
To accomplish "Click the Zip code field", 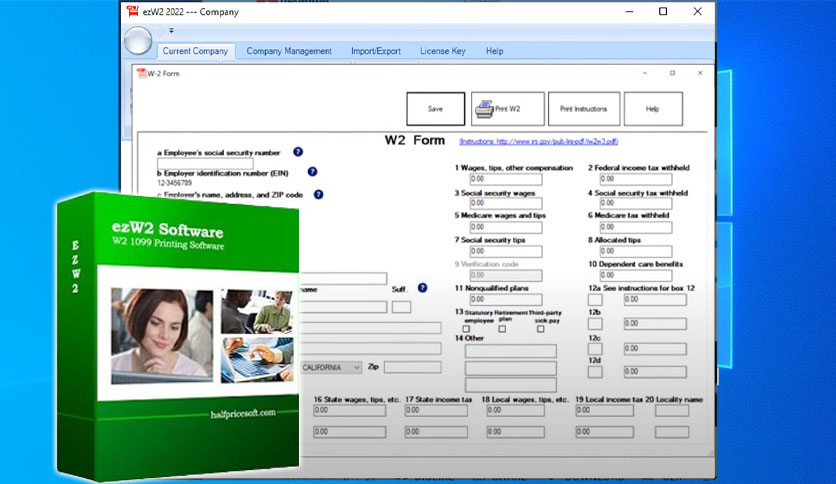I will pos(413,367).
